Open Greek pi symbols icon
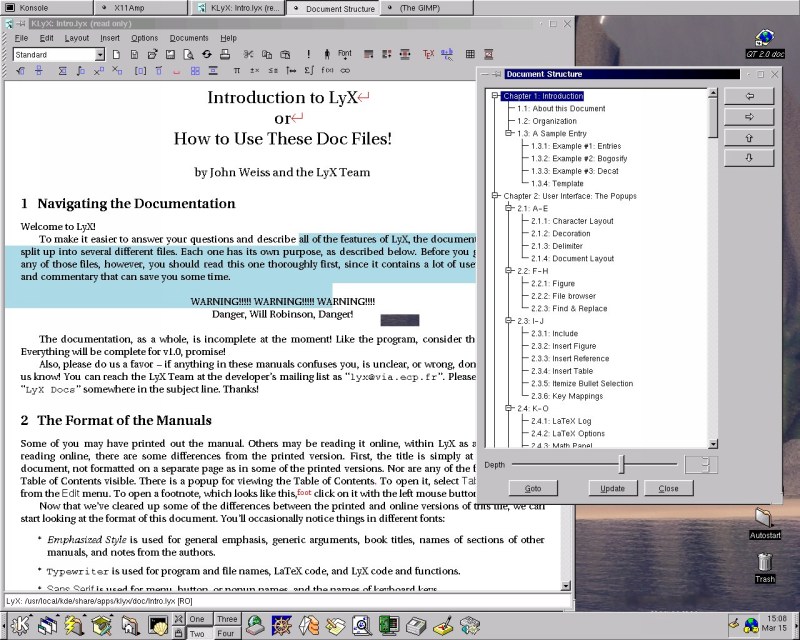The height and width of the screenshot is (640, 800). [237, 70]
